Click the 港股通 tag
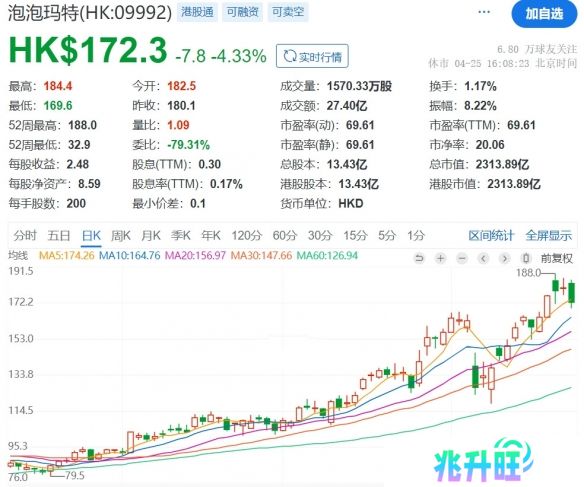 click(197, 12)
